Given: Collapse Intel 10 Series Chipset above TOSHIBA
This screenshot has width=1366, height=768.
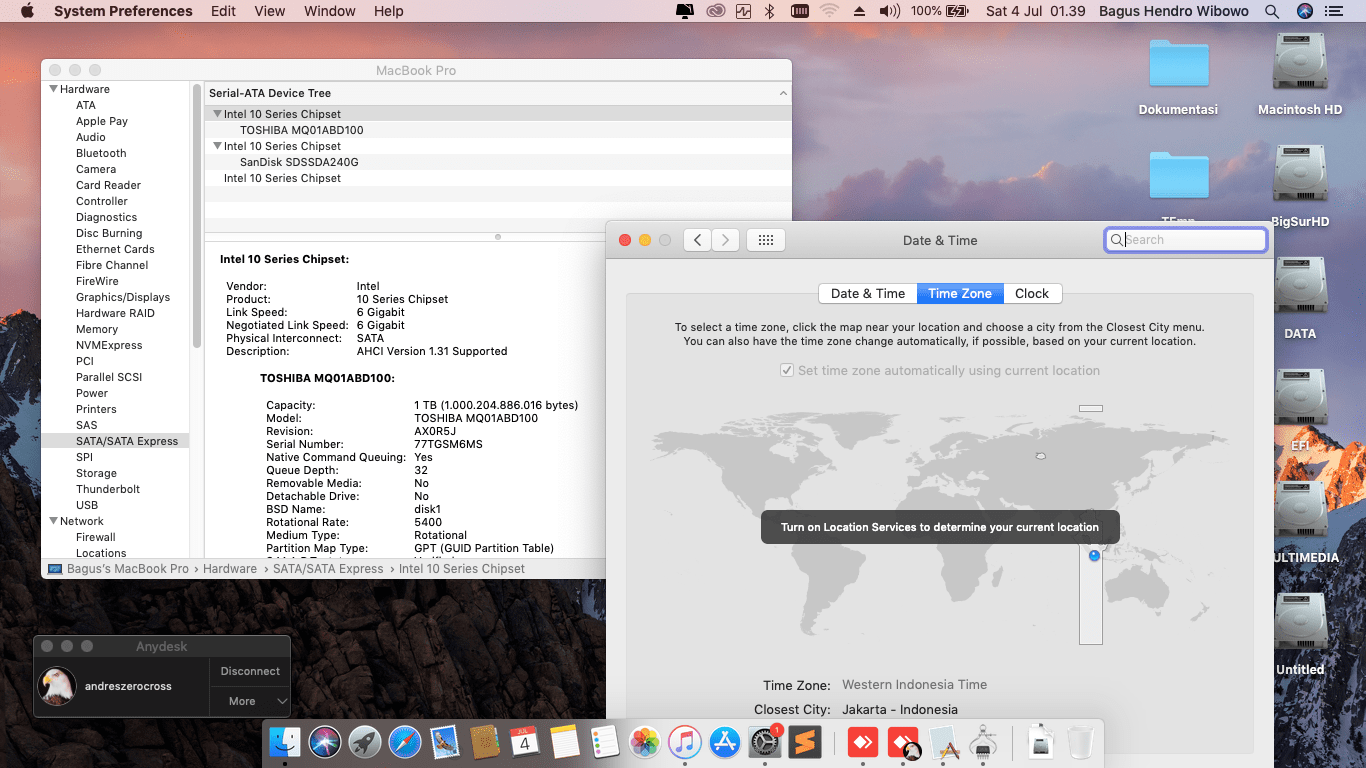Looking at the screenshot, I should (217, 114).
